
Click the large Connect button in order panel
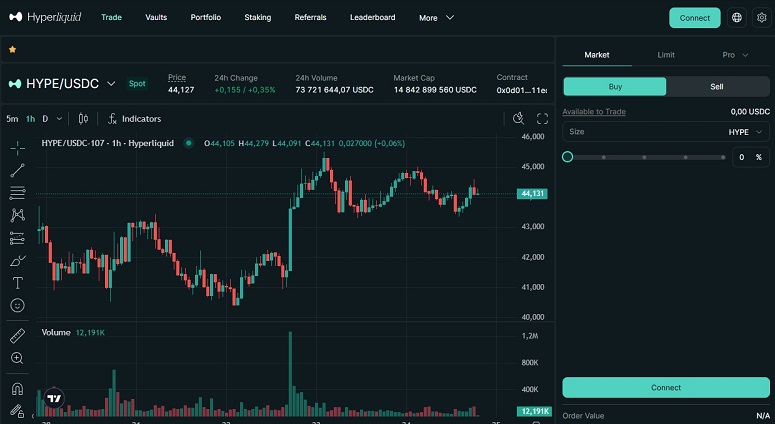pos(666,387)
